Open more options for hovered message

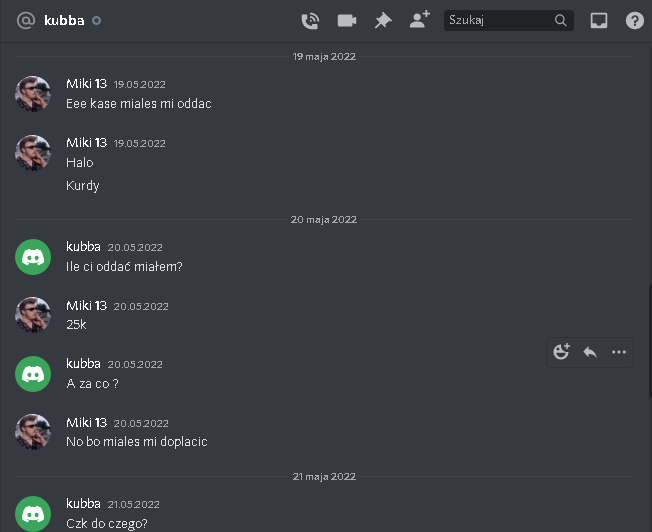click(619, 352)
